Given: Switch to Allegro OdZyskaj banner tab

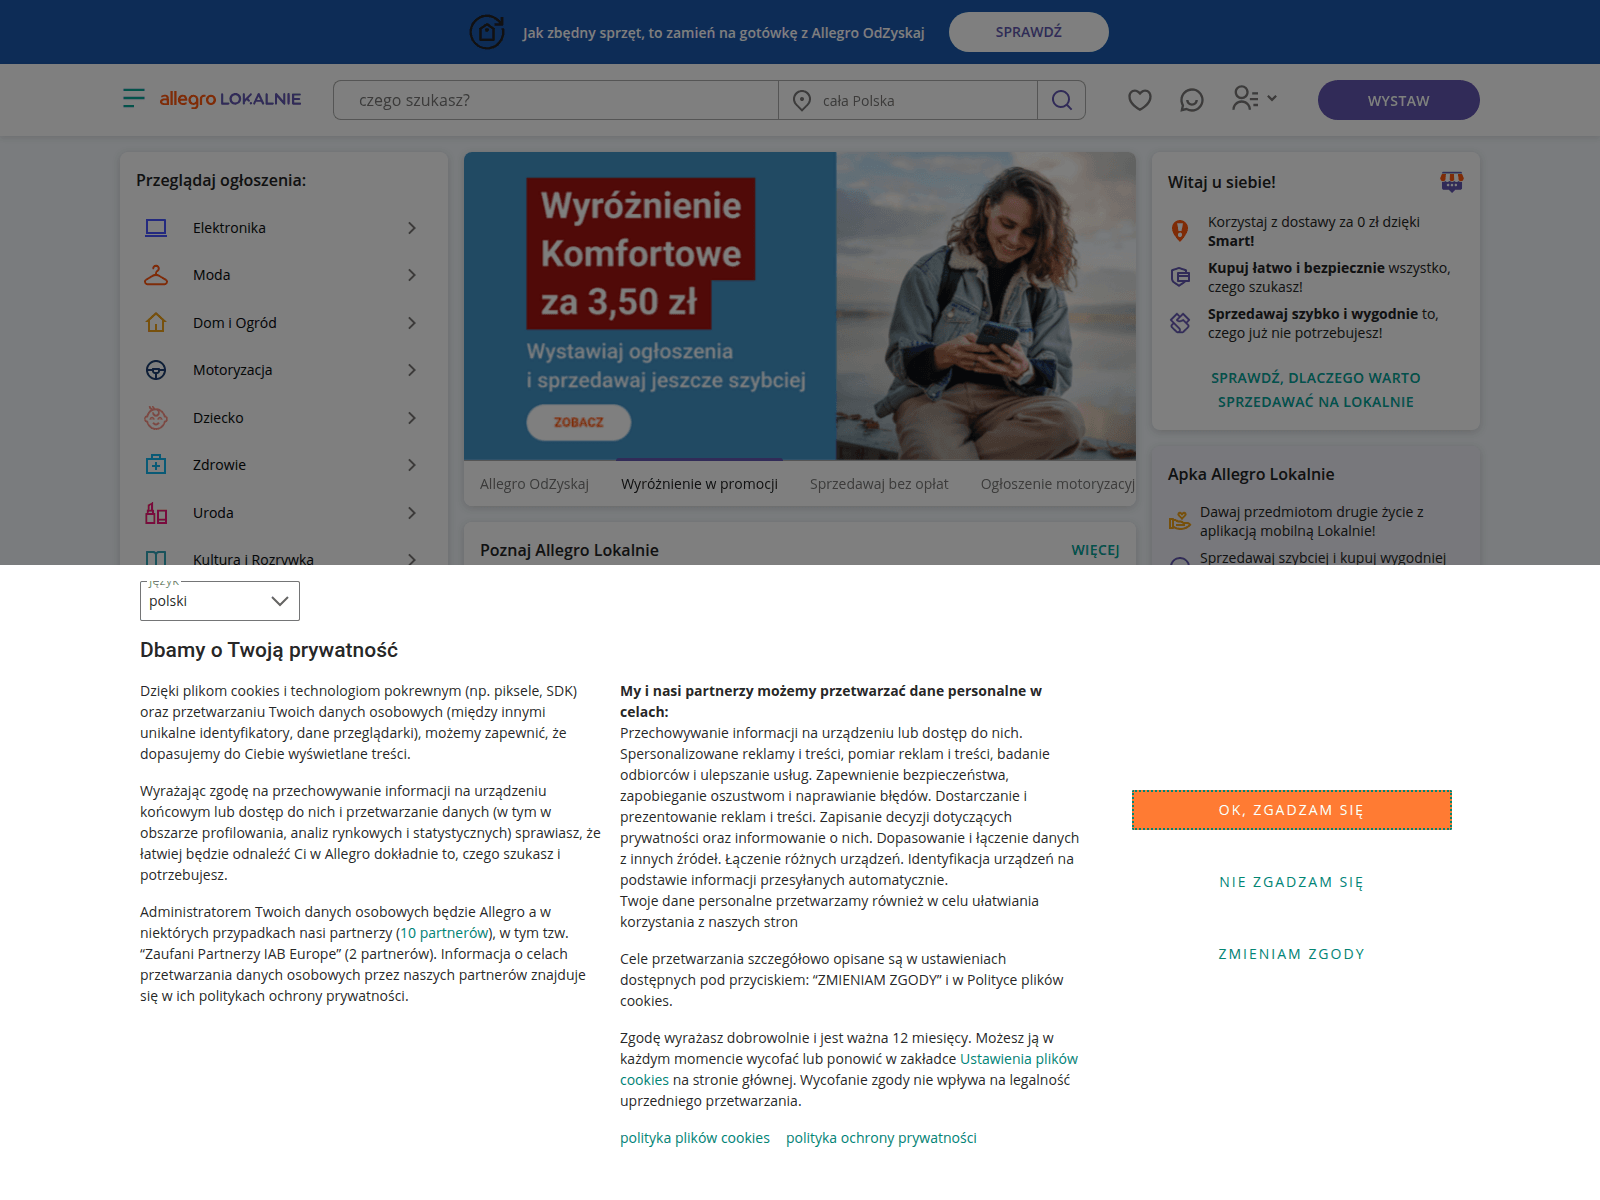Looking at the screenshot, I should coord(534,484).
